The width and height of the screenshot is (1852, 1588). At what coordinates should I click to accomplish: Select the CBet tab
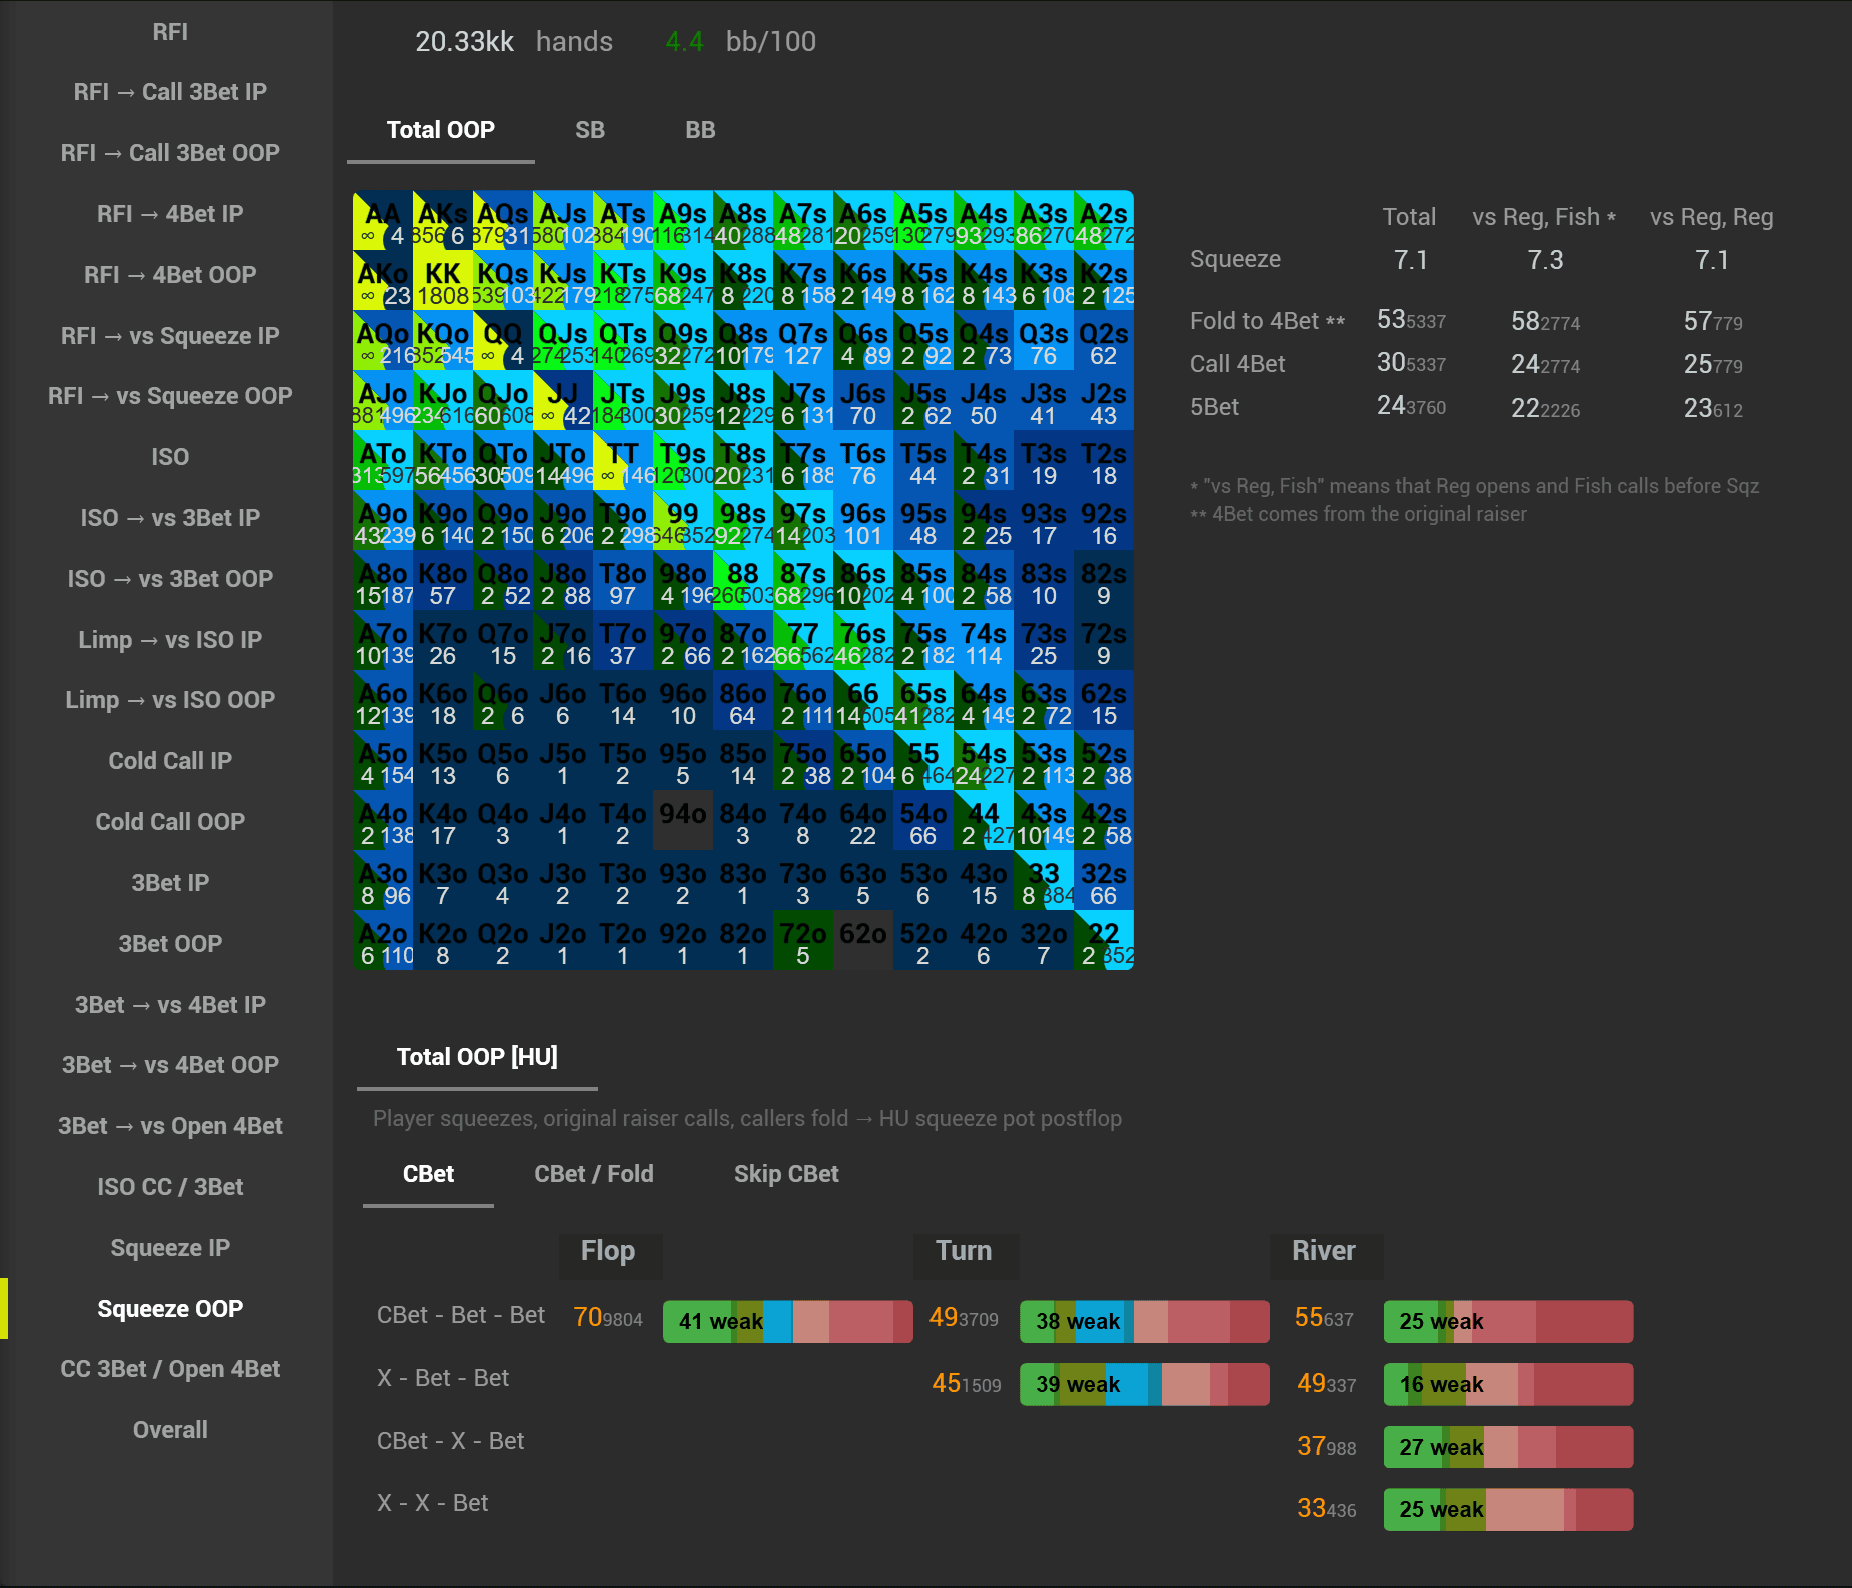tap(428, 1174)
